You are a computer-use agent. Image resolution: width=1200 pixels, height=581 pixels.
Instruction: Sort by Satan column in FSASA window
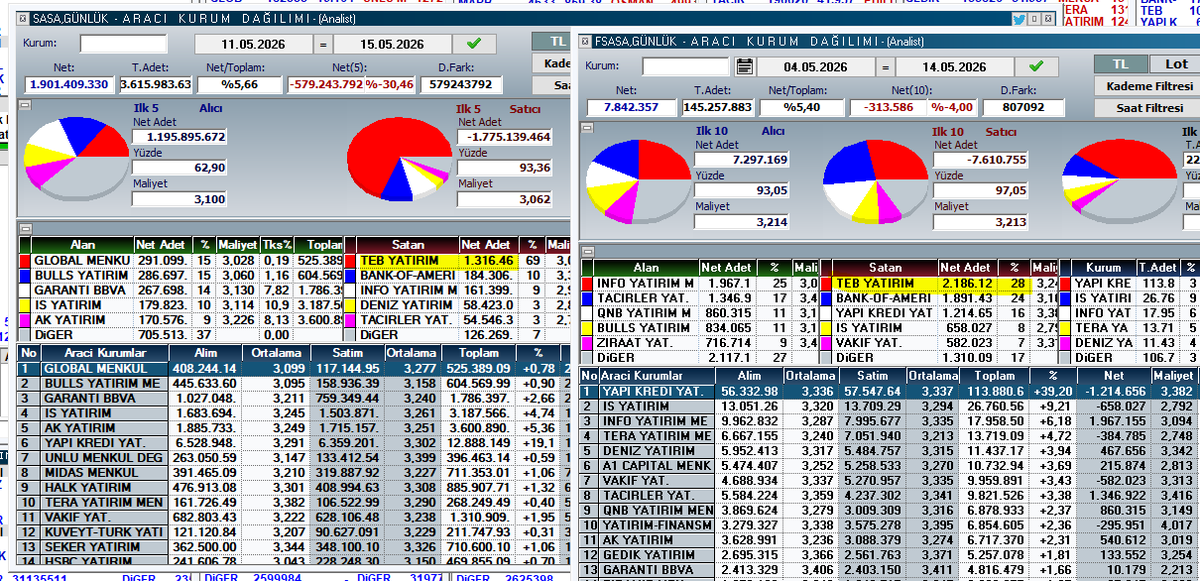tap(885, 267)
